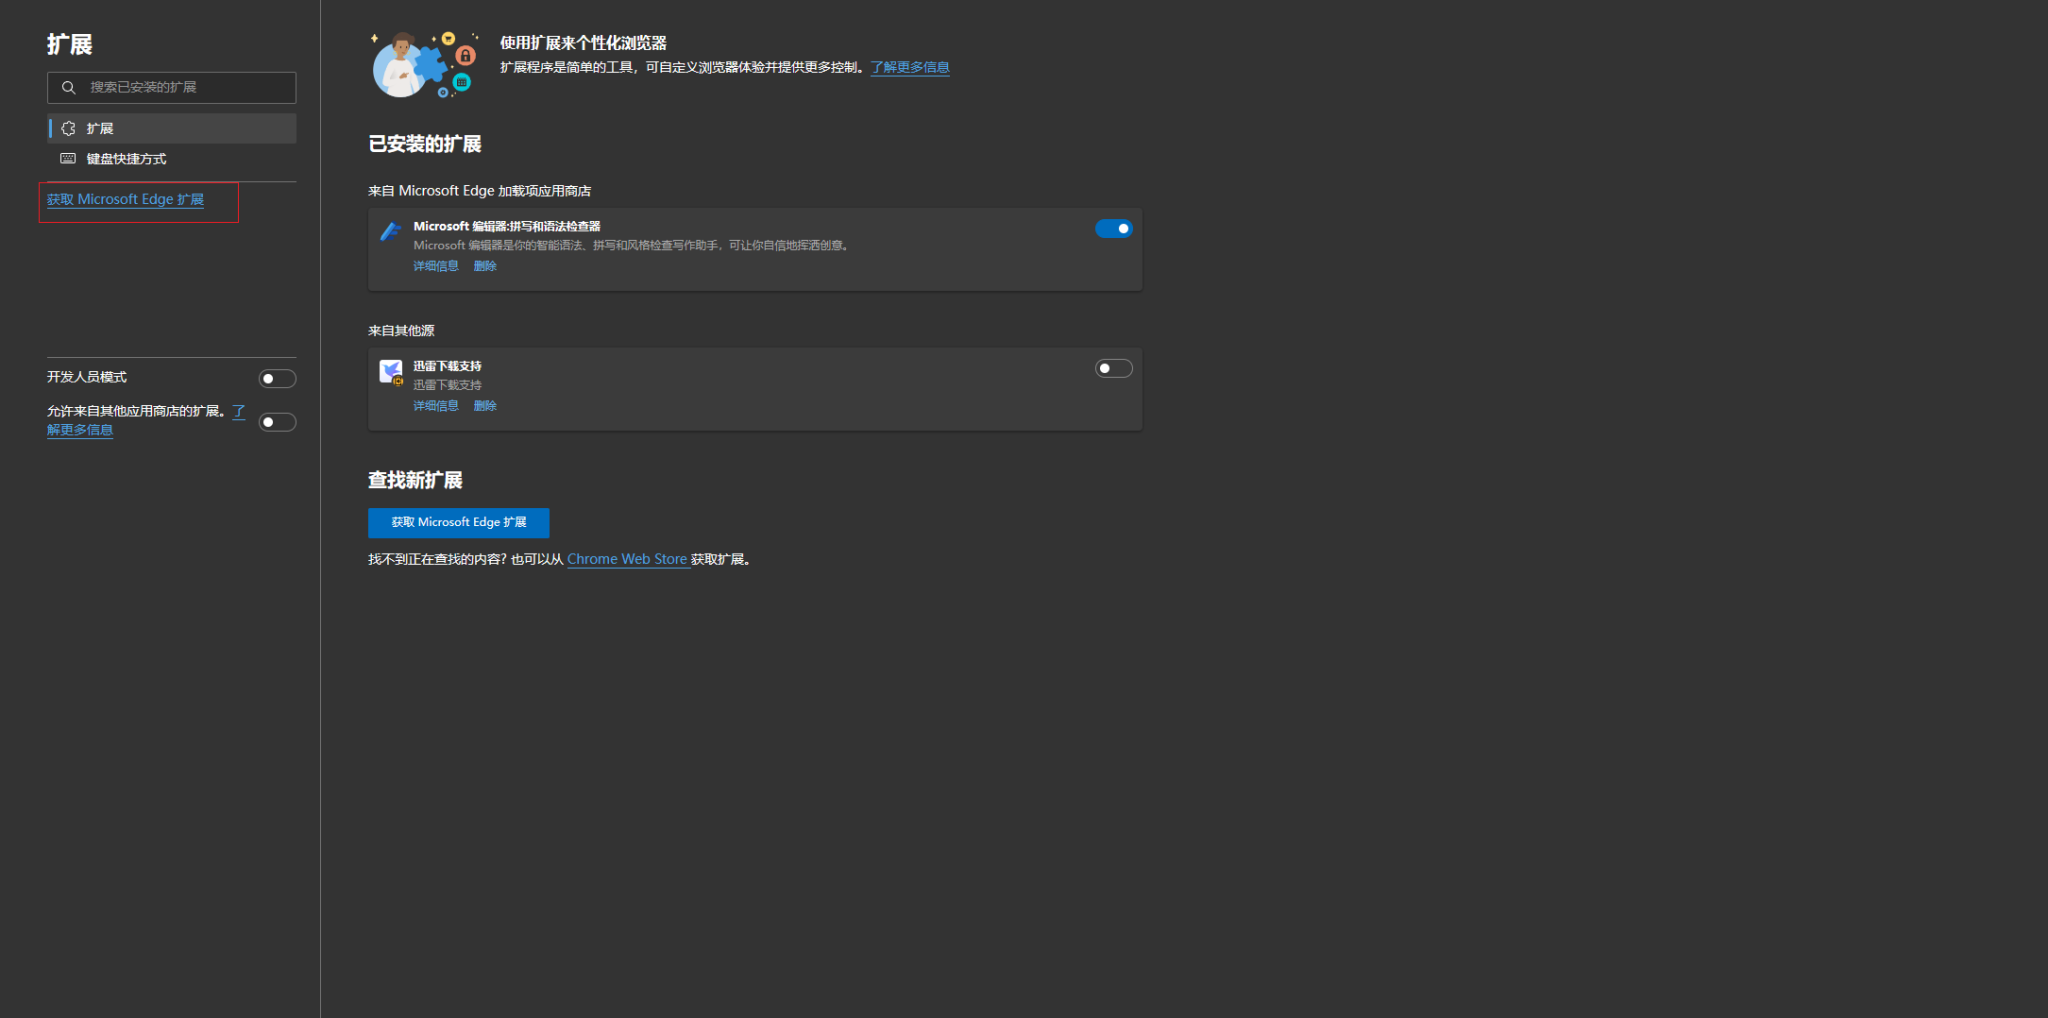
Task: Open 键盘快捷方式 sidebar item
Action: pos(172,159)
